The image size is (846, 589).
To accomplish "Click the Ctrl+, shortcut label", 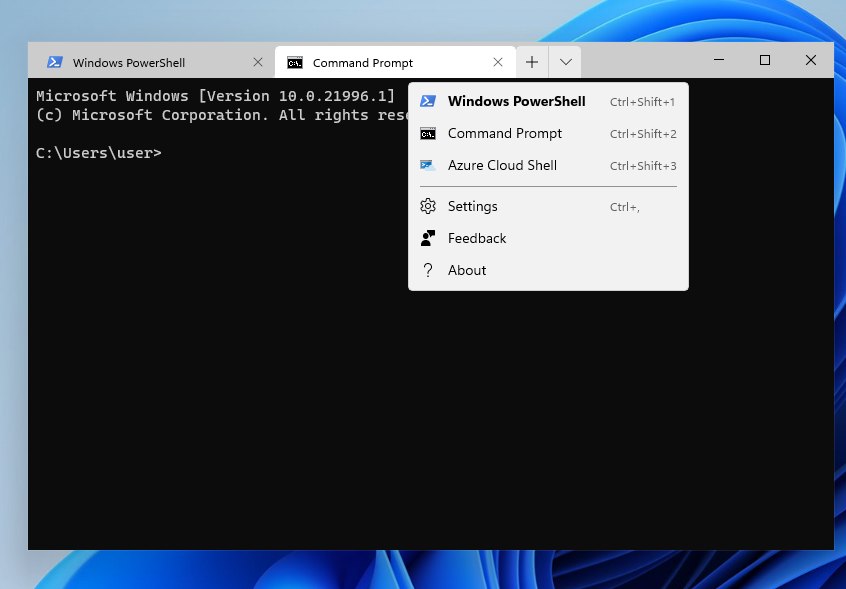I will (x=625, y=207).
